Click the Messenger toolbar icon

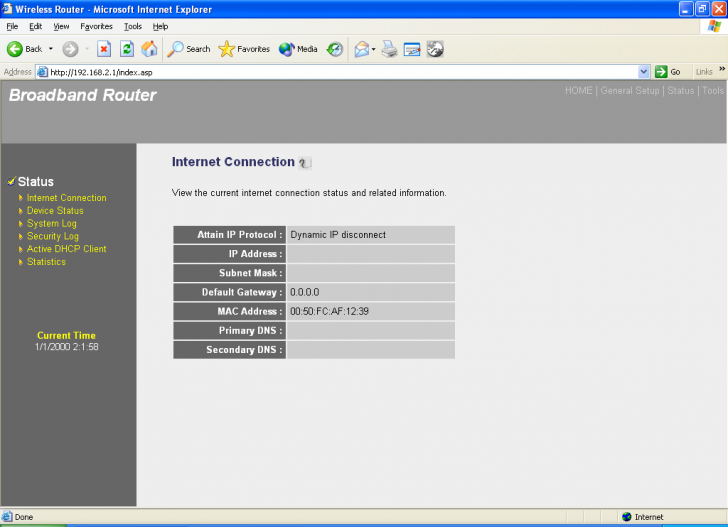tap(435, 49)
